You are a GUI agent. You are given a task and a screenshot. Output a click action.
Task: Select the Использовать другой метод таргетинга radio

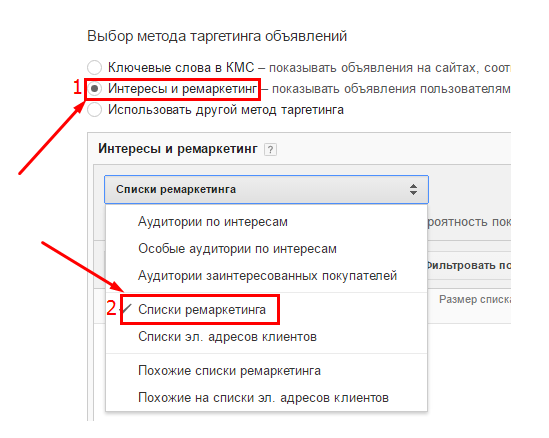pyautogui.click(x=95, y=110)
